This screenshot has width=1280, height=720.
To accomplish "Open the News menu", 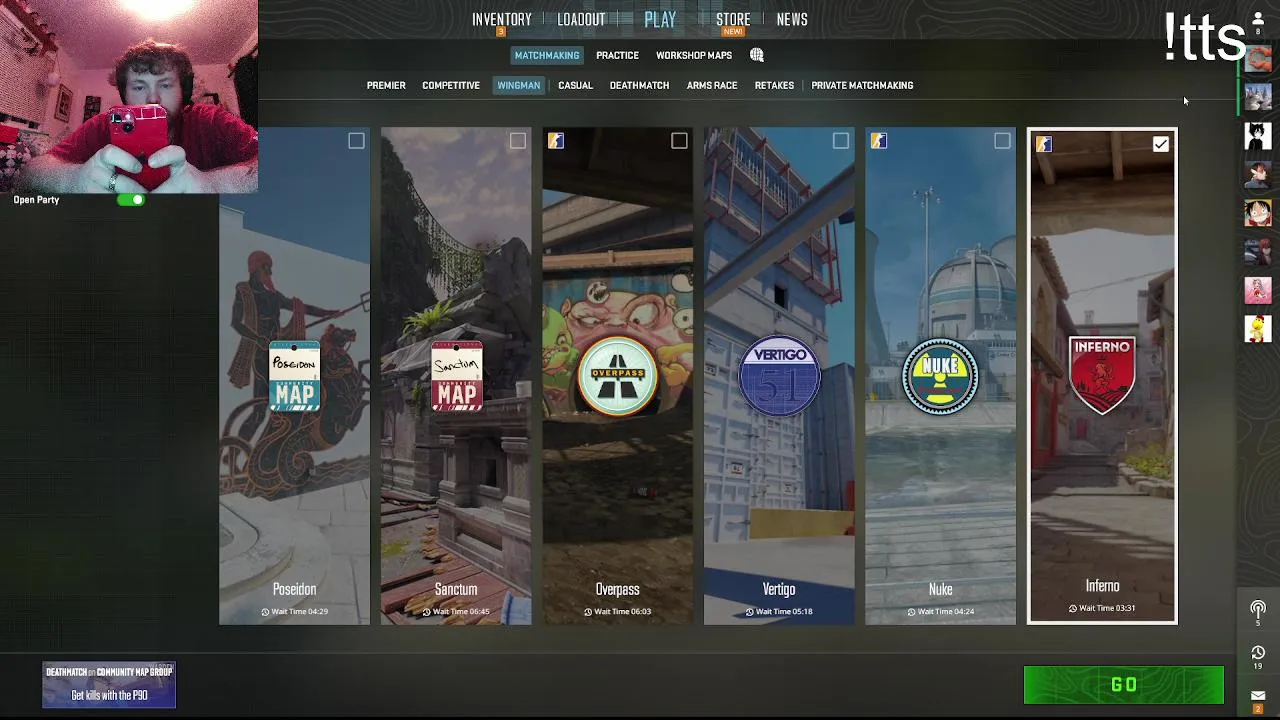I will point(792,19).
